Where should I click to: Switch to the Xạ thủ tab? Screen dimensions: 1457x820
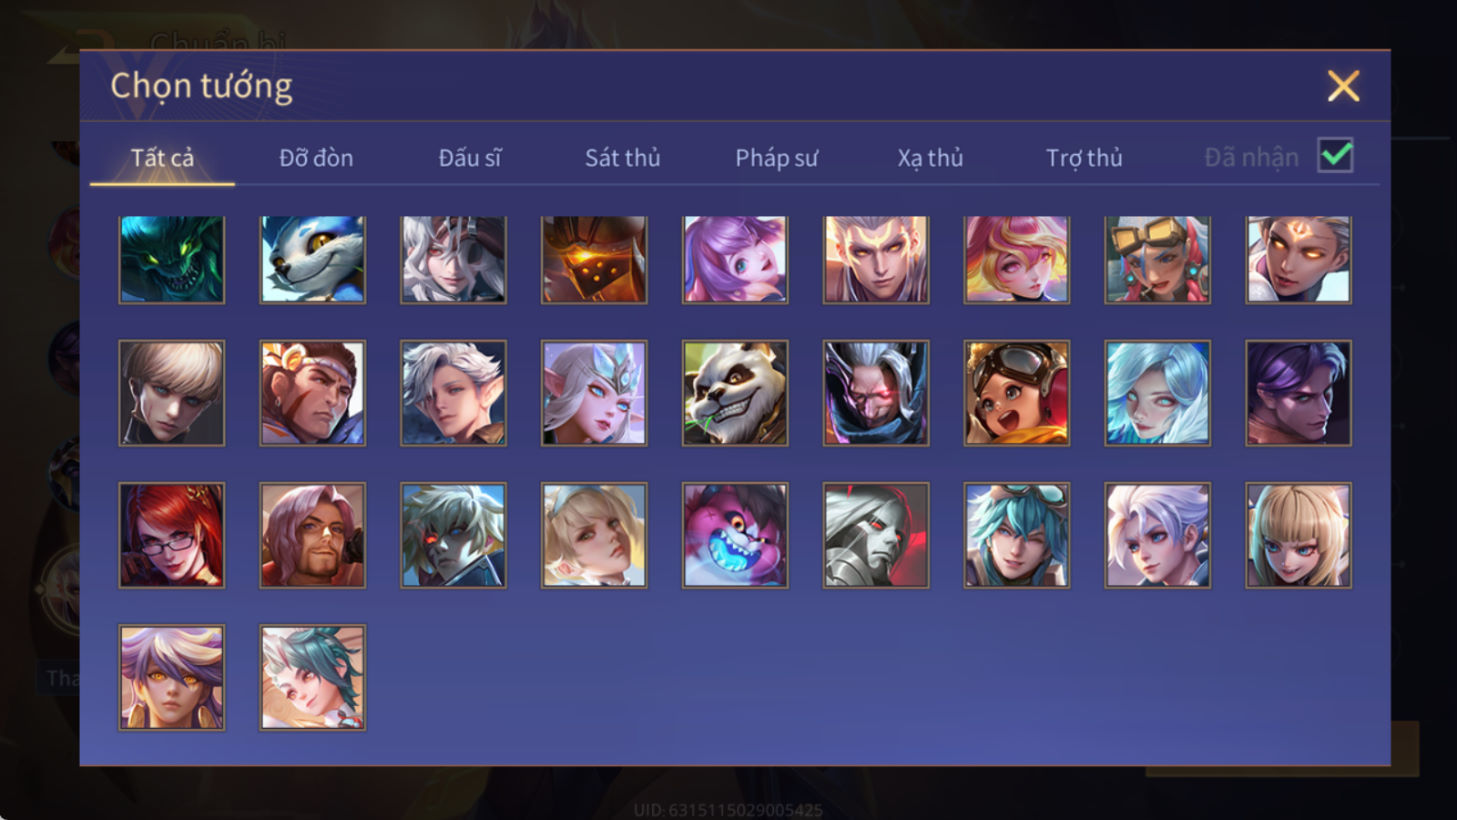click(930, 158)
